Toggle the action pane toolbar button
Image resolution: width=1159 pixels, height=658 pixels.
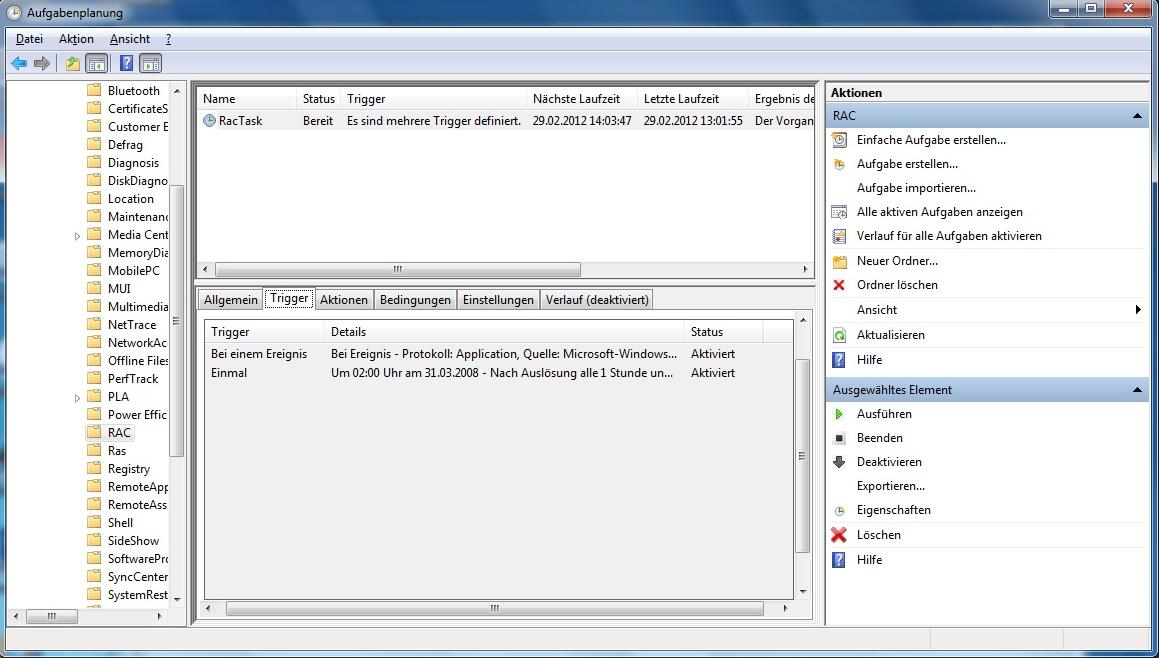click(x=150, y=64)
